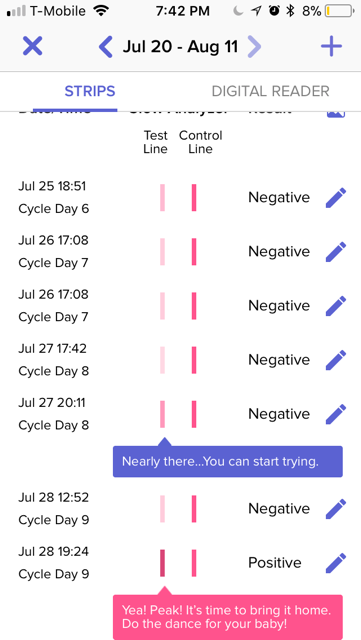This screenshot has width=361, height=640.
Task: Edit the Jul 27 20:11 entry
Action: [336, 414]
